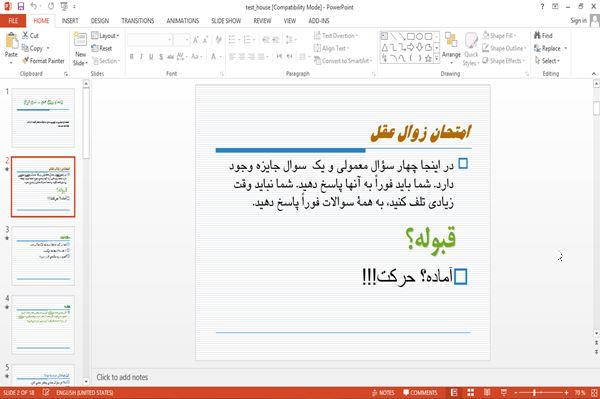Toggle Underline formatting
The height and width of the screenshot is (399, 600).
151,57
